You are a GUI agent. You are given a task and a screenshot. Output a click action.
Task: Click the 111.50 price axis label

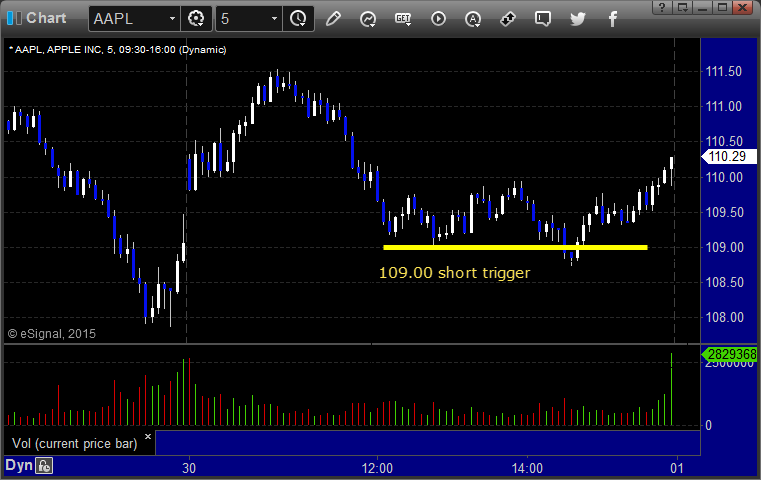724,71
